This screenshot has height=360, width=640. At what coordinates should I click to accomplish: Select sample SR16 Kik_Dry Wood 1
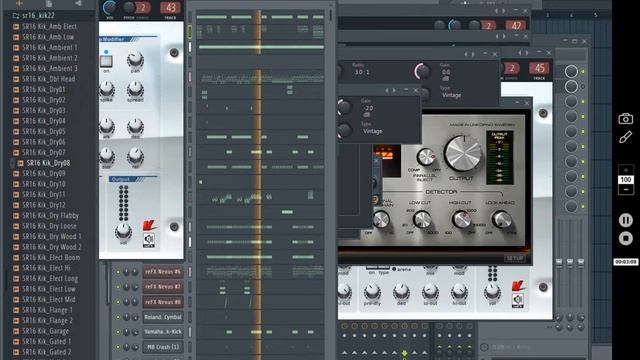click(51, 236)
